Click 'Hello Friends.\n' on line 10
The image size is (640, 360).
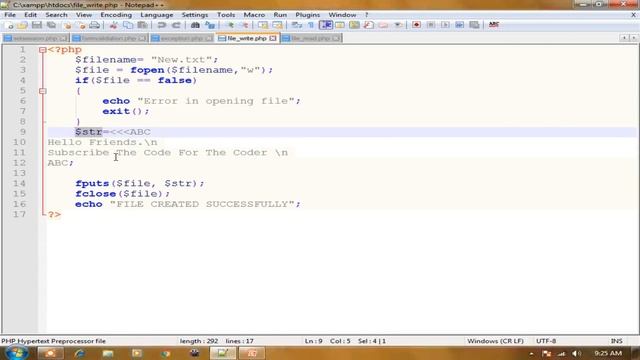(102, 142)
